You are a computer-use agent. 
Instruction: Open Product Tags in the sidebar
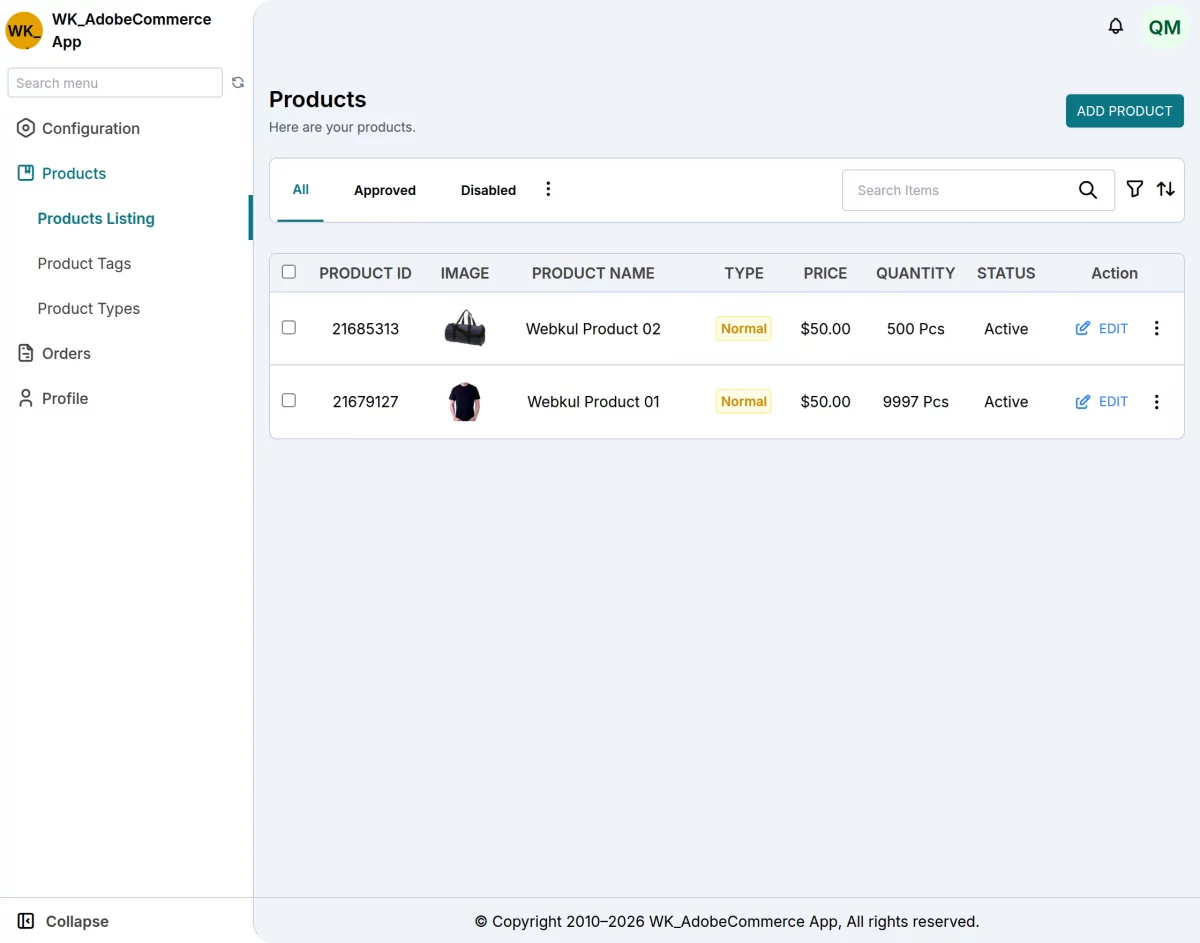pos(84,263)
